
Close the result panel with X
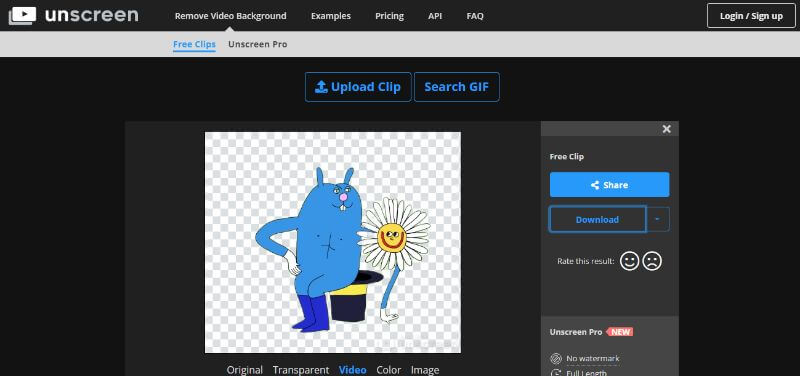(x=666, y=129)
